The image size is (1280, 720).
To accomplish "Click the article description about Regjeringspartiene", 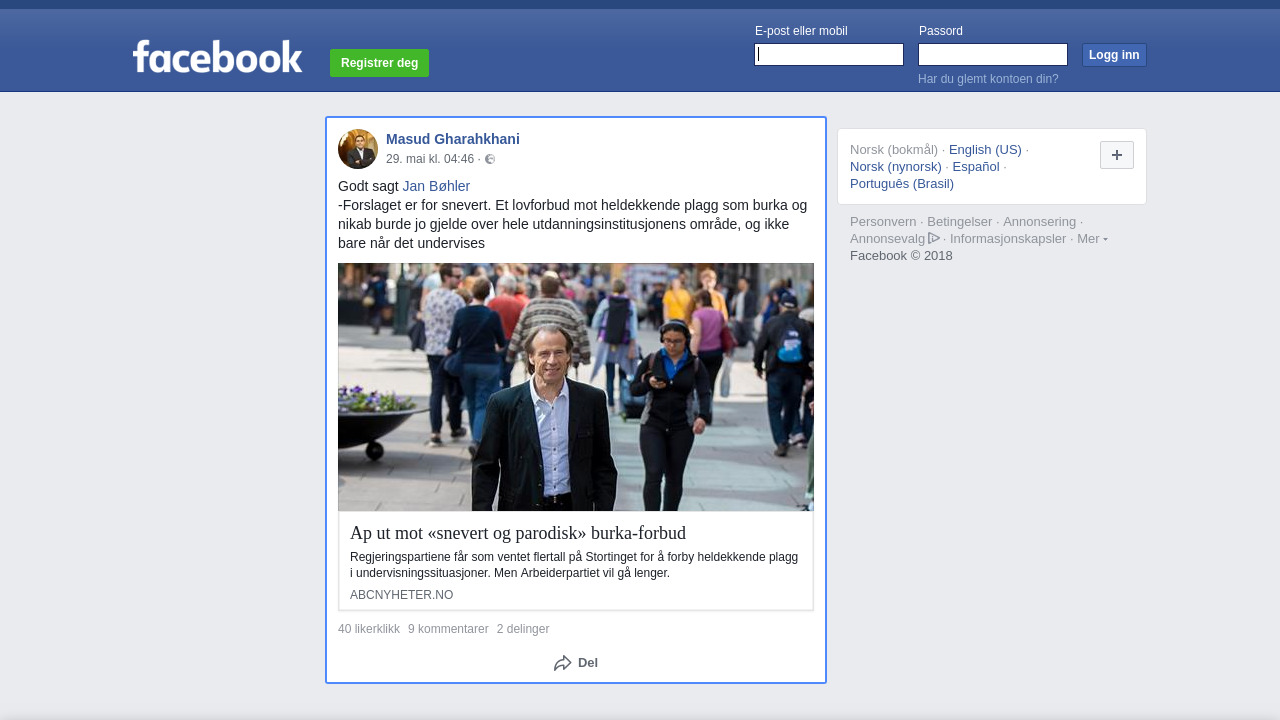I will [574, 565].
